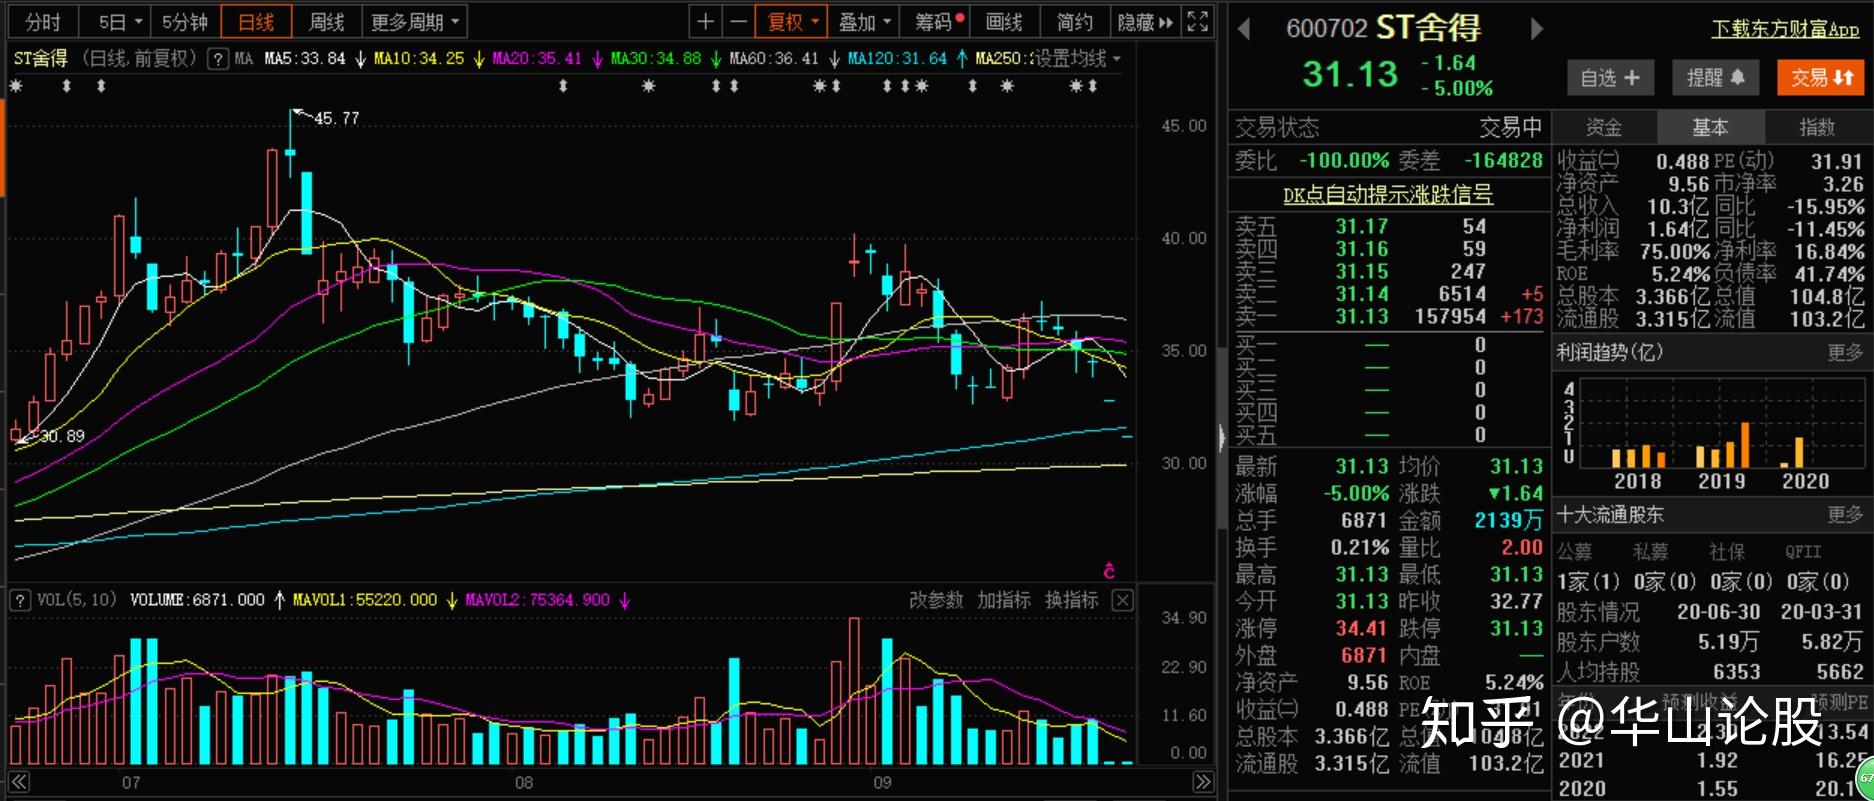The image size is (1874, 801).
Task: Click the 卖五 price 31.17 row
Action: click(x=1389, y=226)
